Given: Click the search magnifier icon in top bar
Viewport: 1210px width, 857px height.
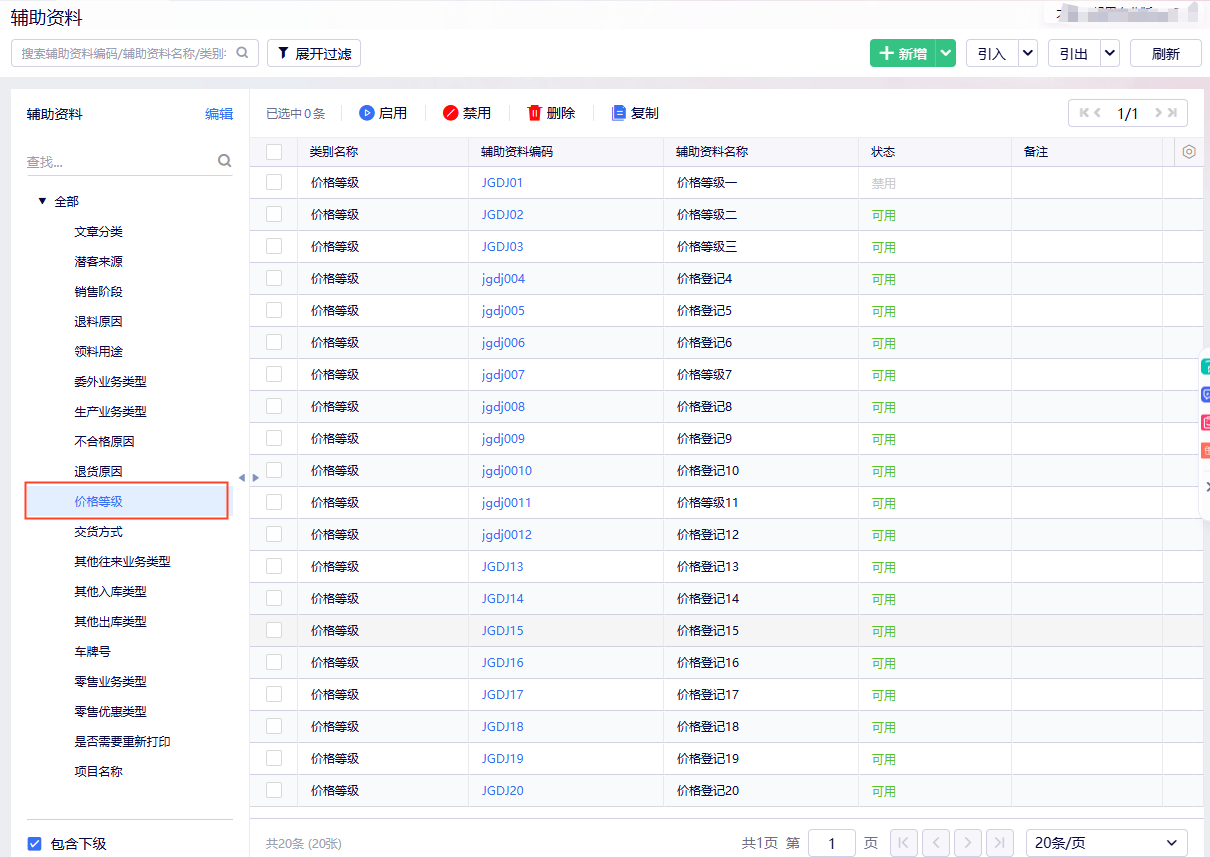Looking at the screenshot, I should pos(242,53).
